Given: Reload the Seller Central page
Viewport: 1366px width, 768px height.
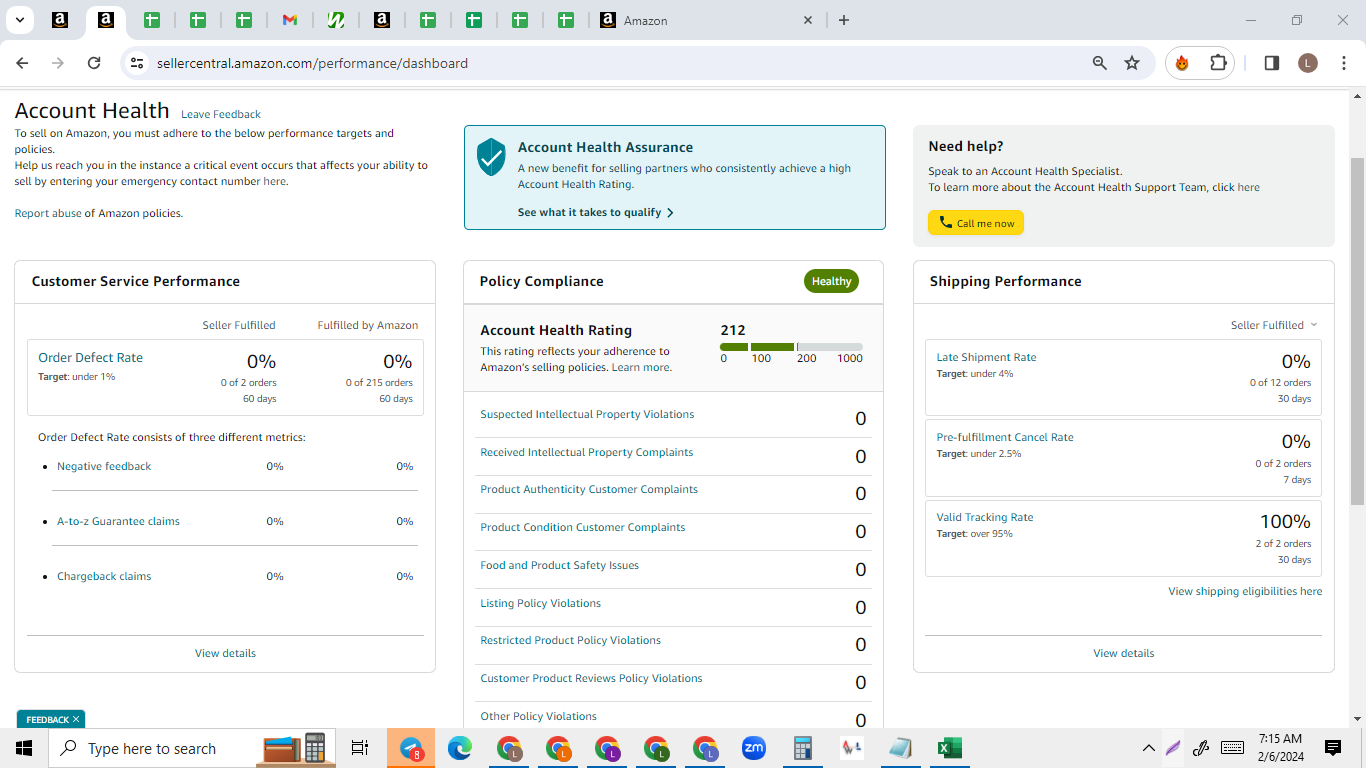Looking at the screenshot, I should [x=94, y=63].
